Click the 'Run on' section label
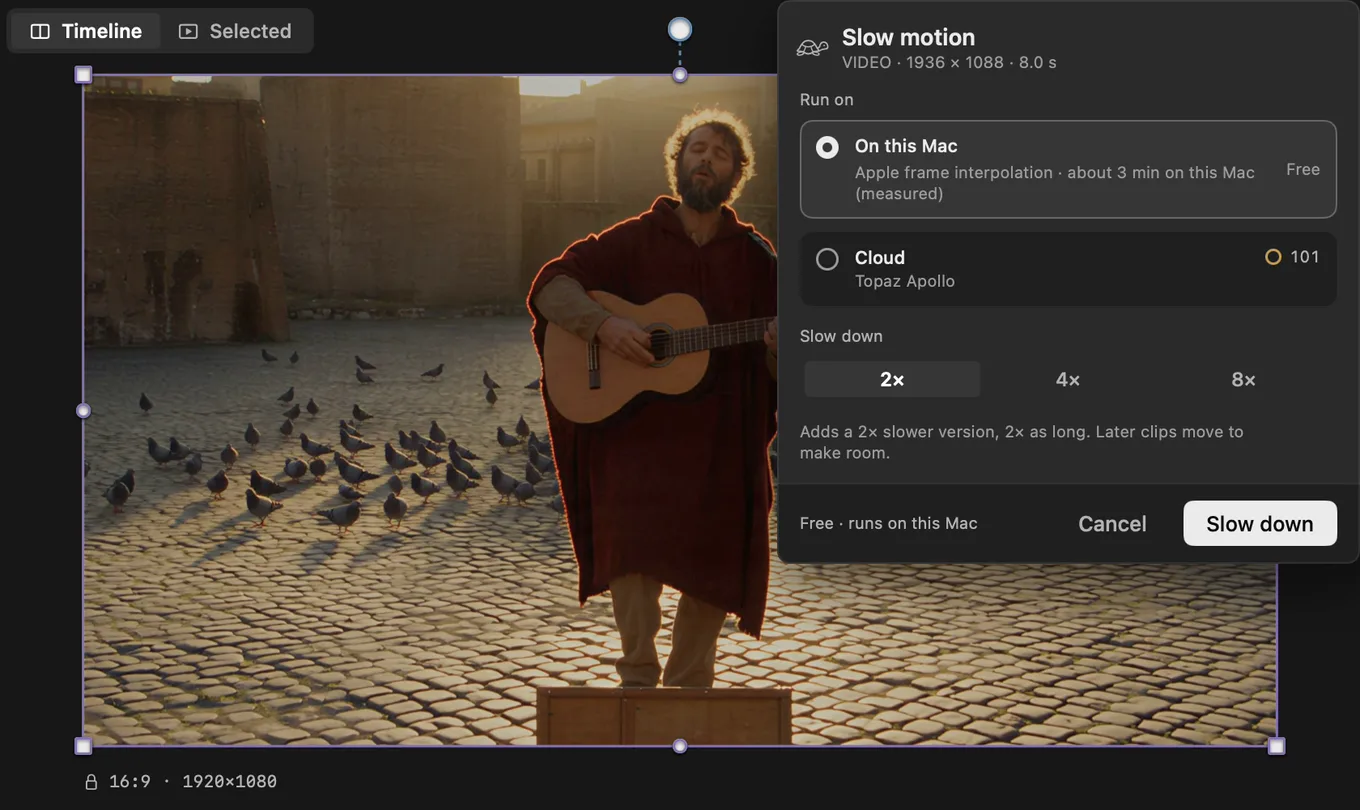The height and width of the screenshot is (810, 1360). coord(827,99)
